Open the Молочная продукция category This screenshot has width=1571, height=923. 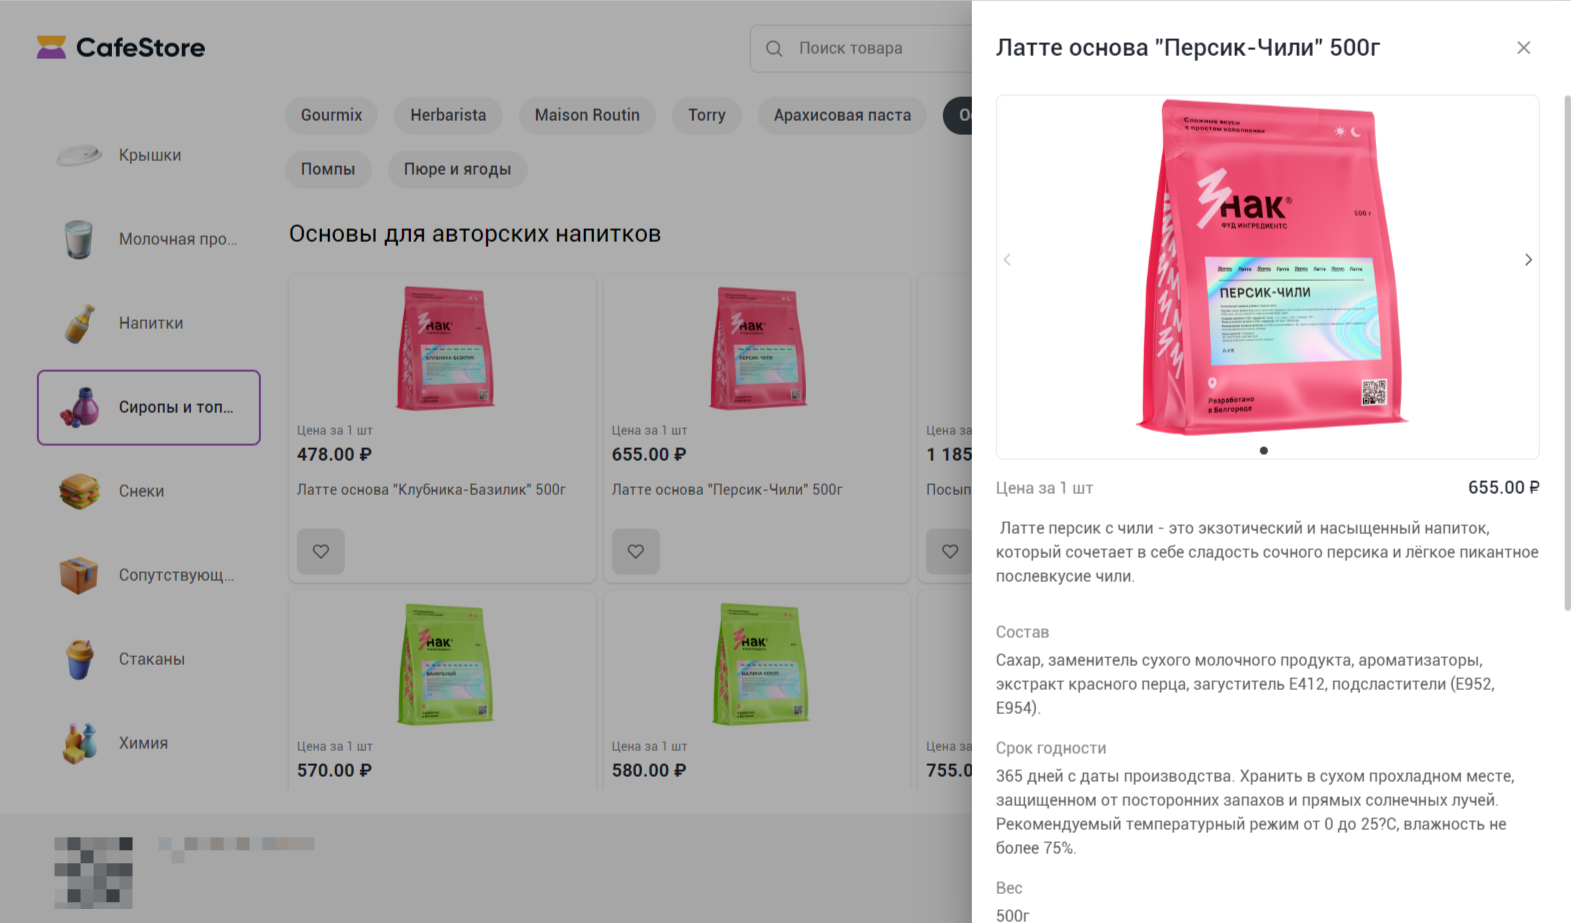pyautogui.click(x=149, y=239)
